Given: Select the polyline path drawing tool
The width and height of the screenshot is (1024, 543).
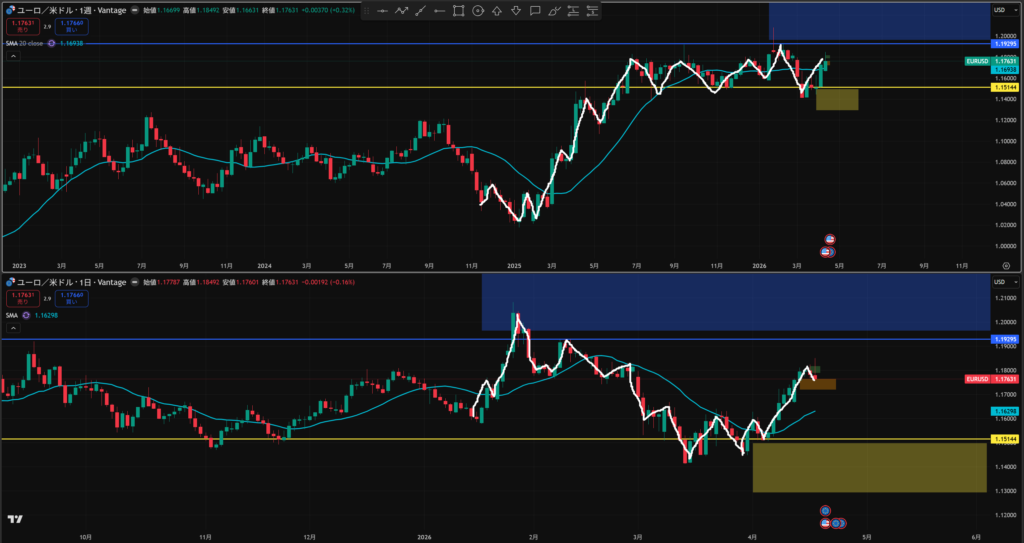Looking at the screenshot, I should pos(402,11).
